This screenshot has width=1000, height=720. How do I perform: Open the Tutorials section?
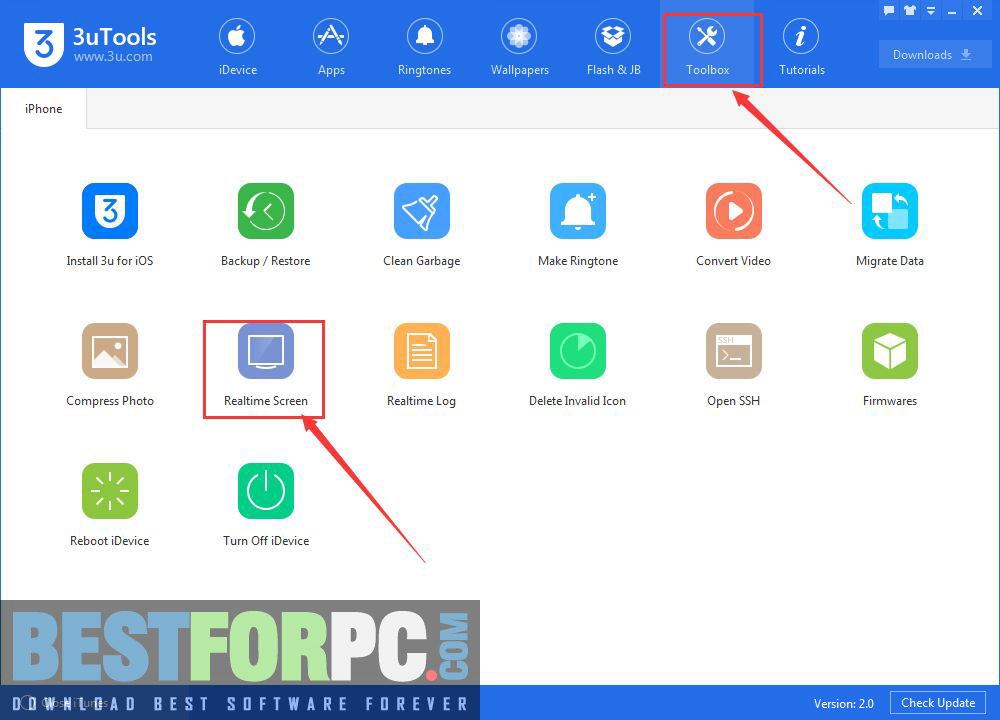point(802,48)
